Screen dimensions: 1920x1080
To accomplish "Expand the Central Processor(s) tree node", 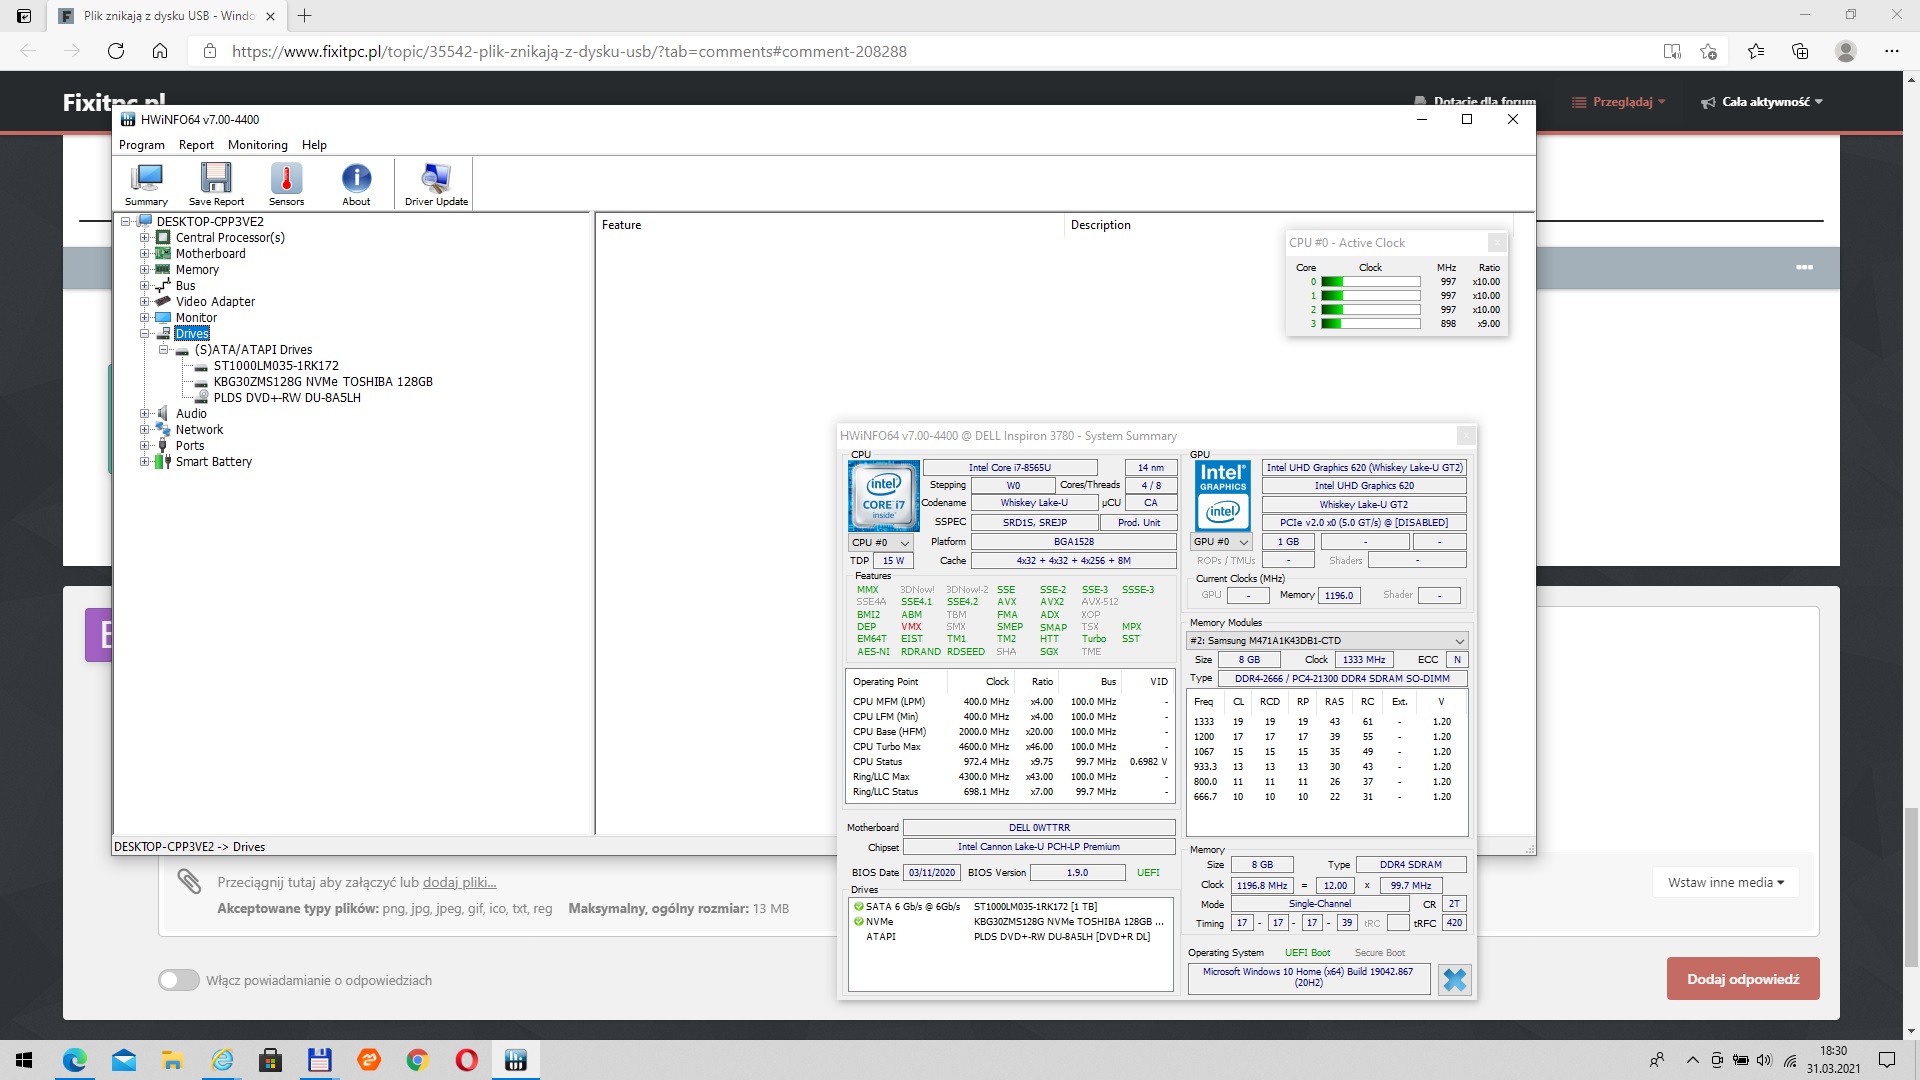I will point(144,238).
